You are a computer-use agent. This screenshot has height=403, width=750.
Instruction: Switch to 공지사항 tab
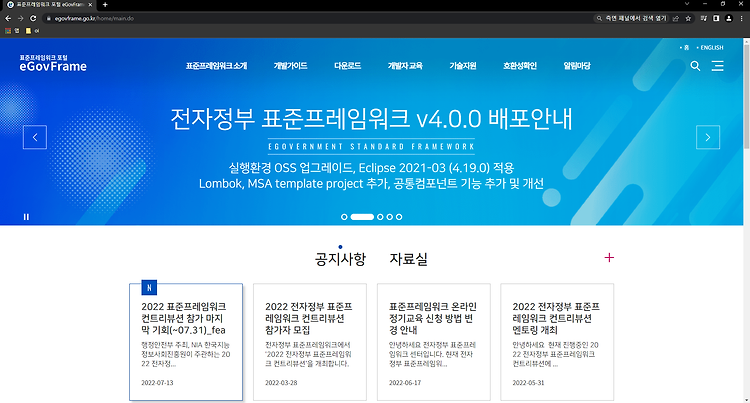coord(340,259)
